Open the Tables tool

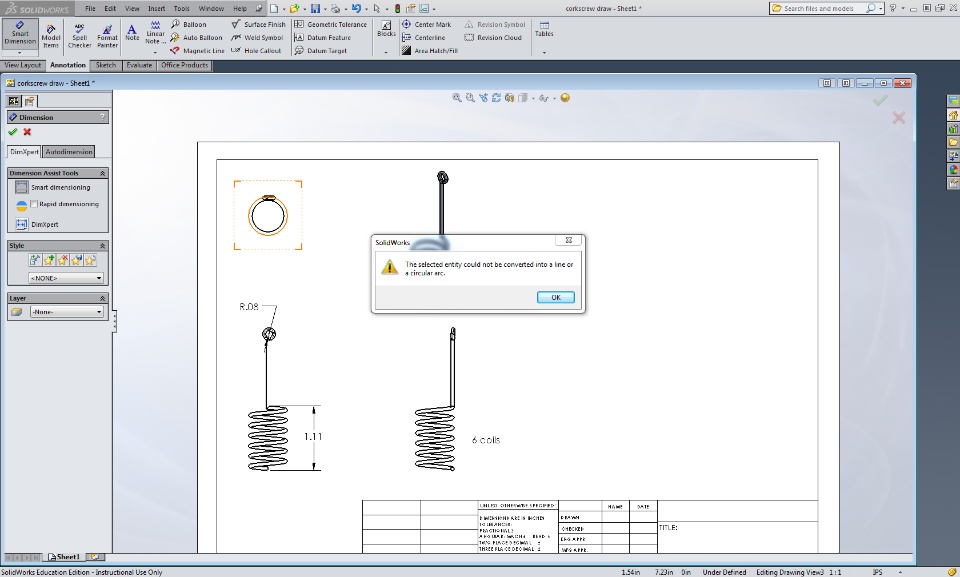544,29
